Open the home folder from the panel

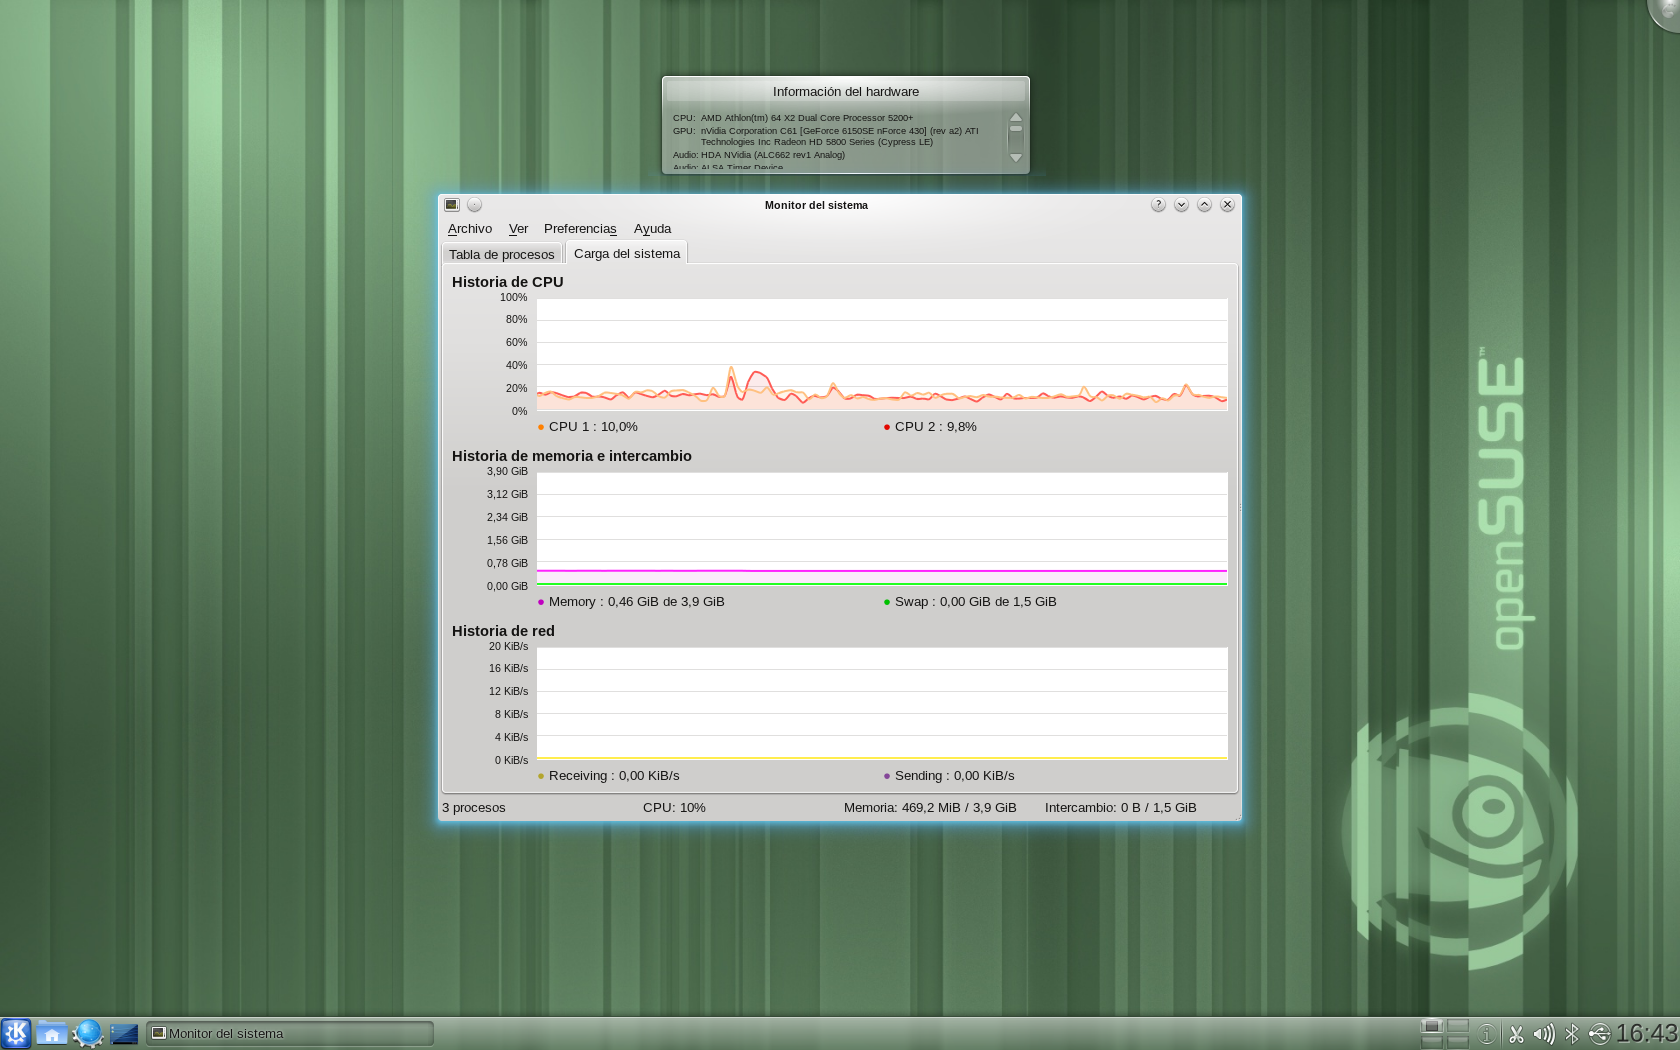point(51,1033)
